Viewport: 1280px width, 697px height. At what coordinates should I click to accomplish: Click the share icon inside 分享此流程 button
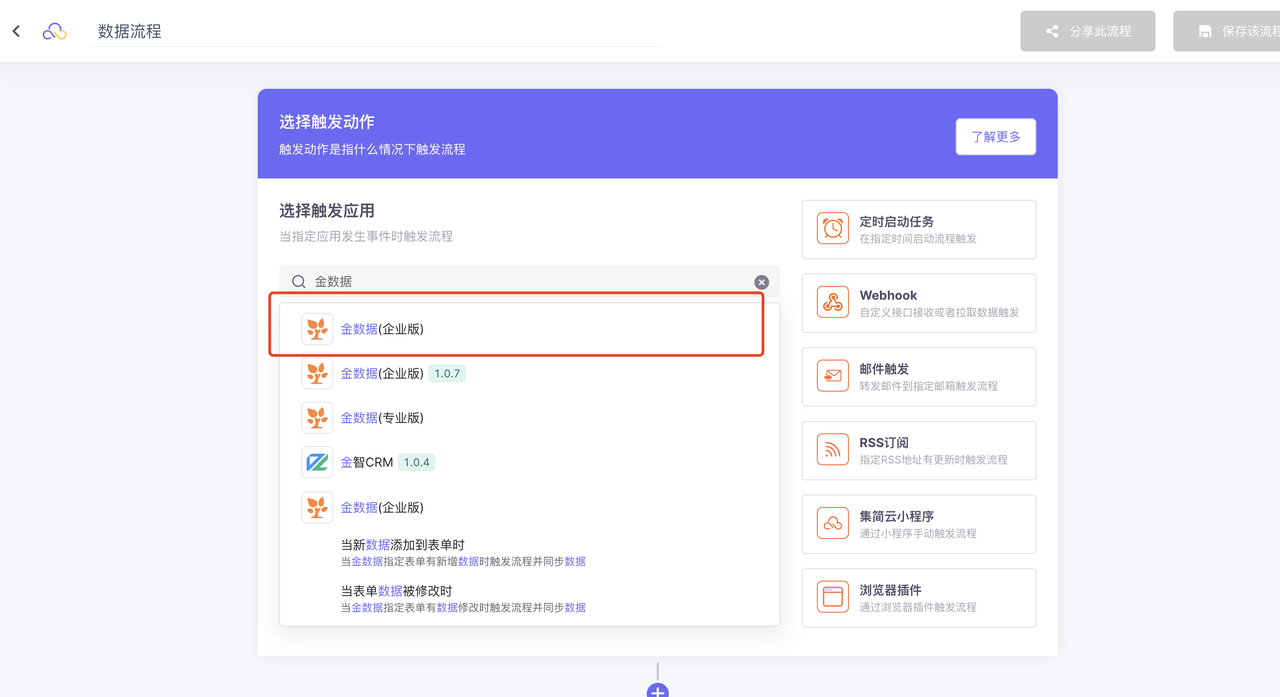[1052, 31]
